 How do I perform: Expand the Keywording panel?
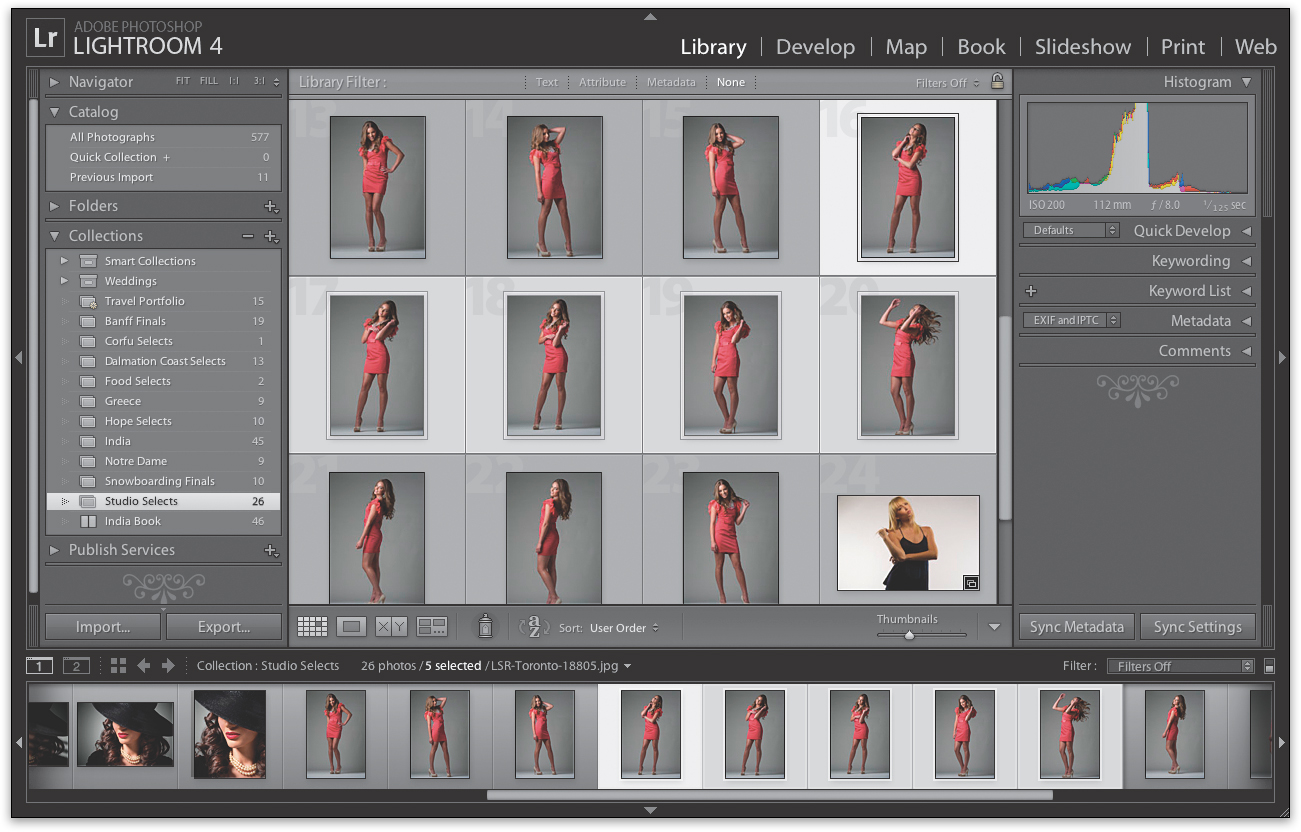pyautogui.click(x=1246, y=261)
